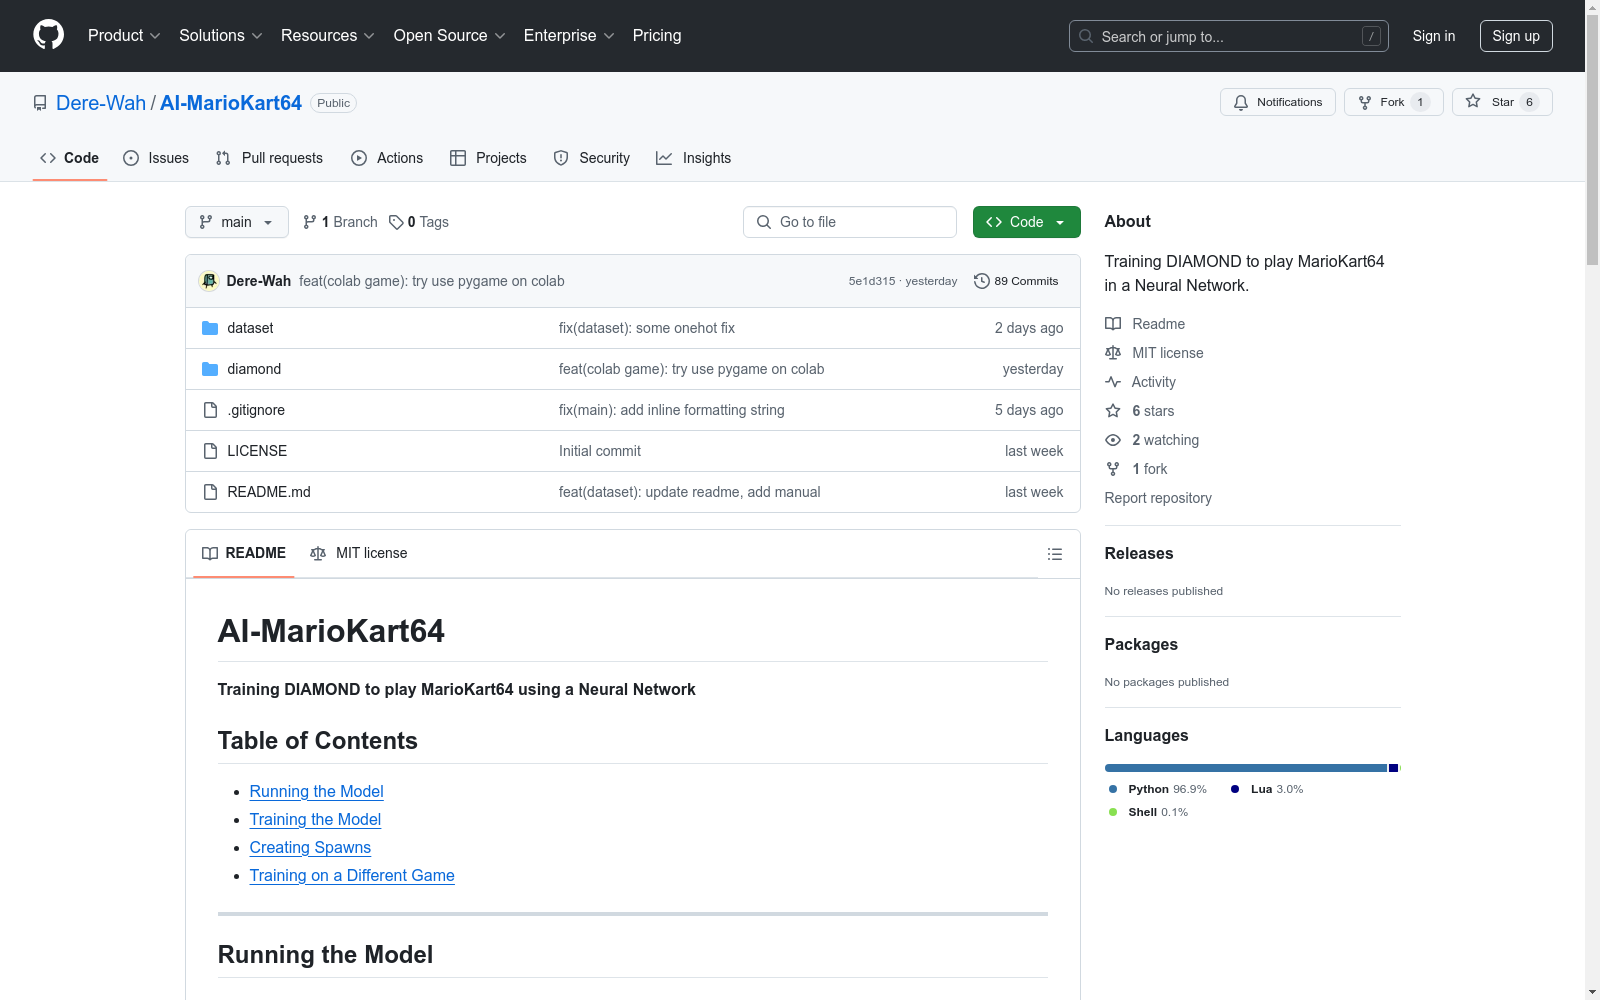Click the dataset folder icon
Viewport: 1600px width, 1000px height.
[x=210, y=328]
